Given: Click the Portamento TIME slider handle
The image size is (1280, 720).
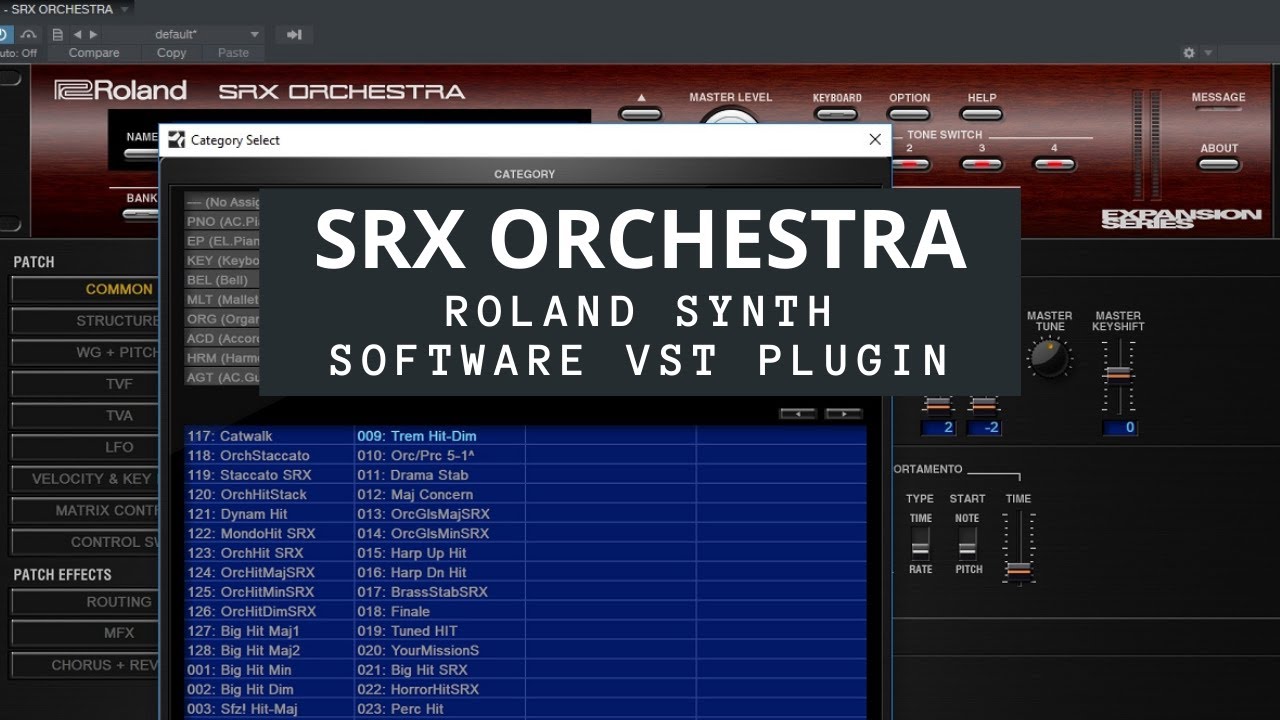Looking at the screenshot, I should (1019, 570).
